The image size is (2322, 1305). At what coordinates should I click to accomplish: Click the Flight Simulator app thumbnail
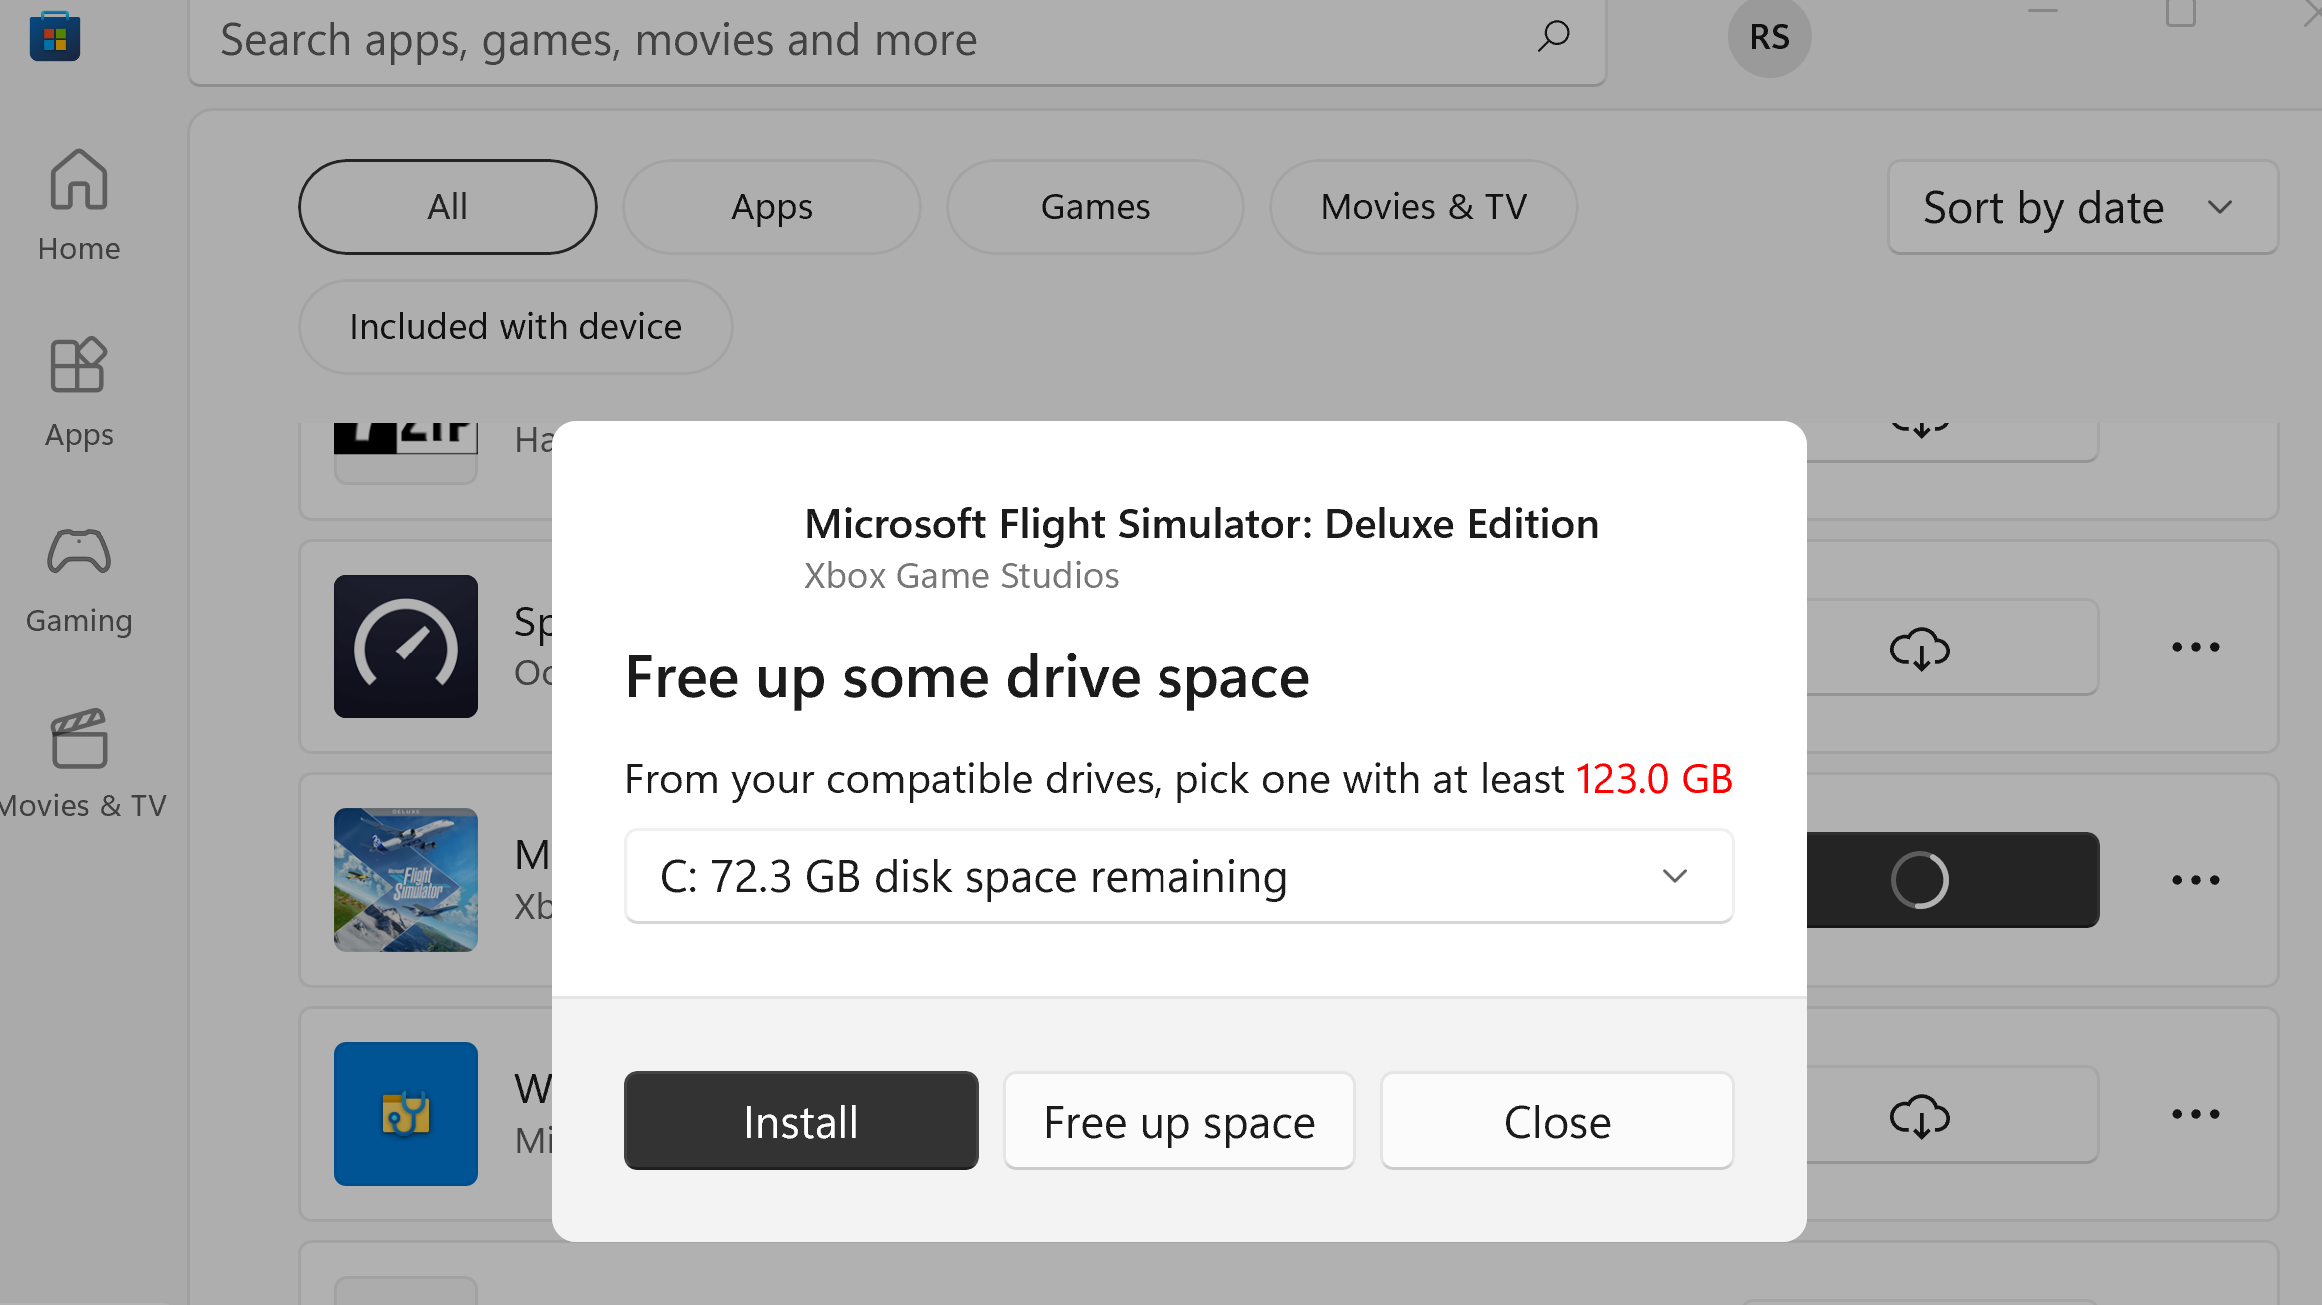pyautogui.click(x=406, y=880)
